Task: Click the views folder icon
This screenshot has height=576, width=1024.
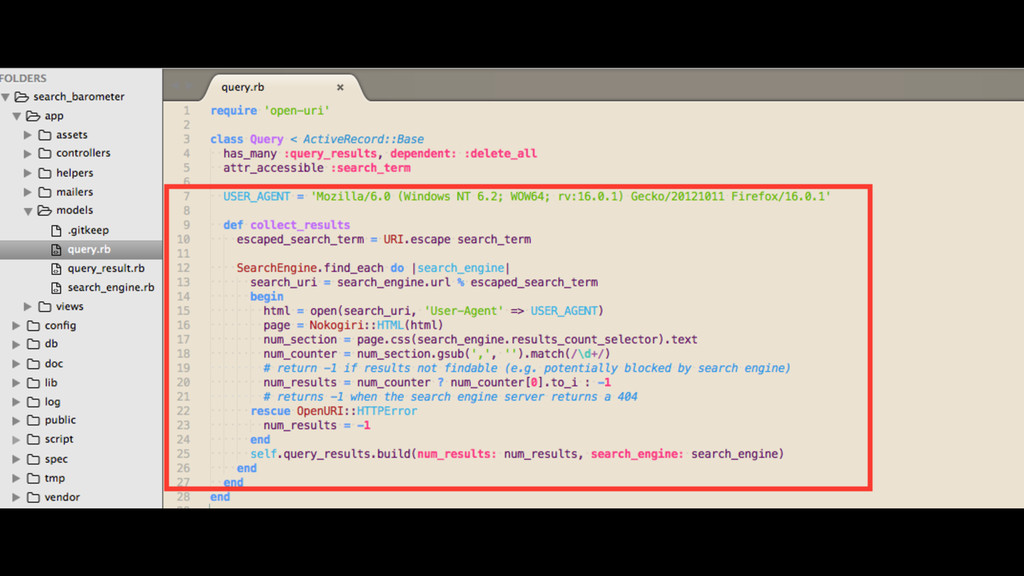Action: [44, 306]
